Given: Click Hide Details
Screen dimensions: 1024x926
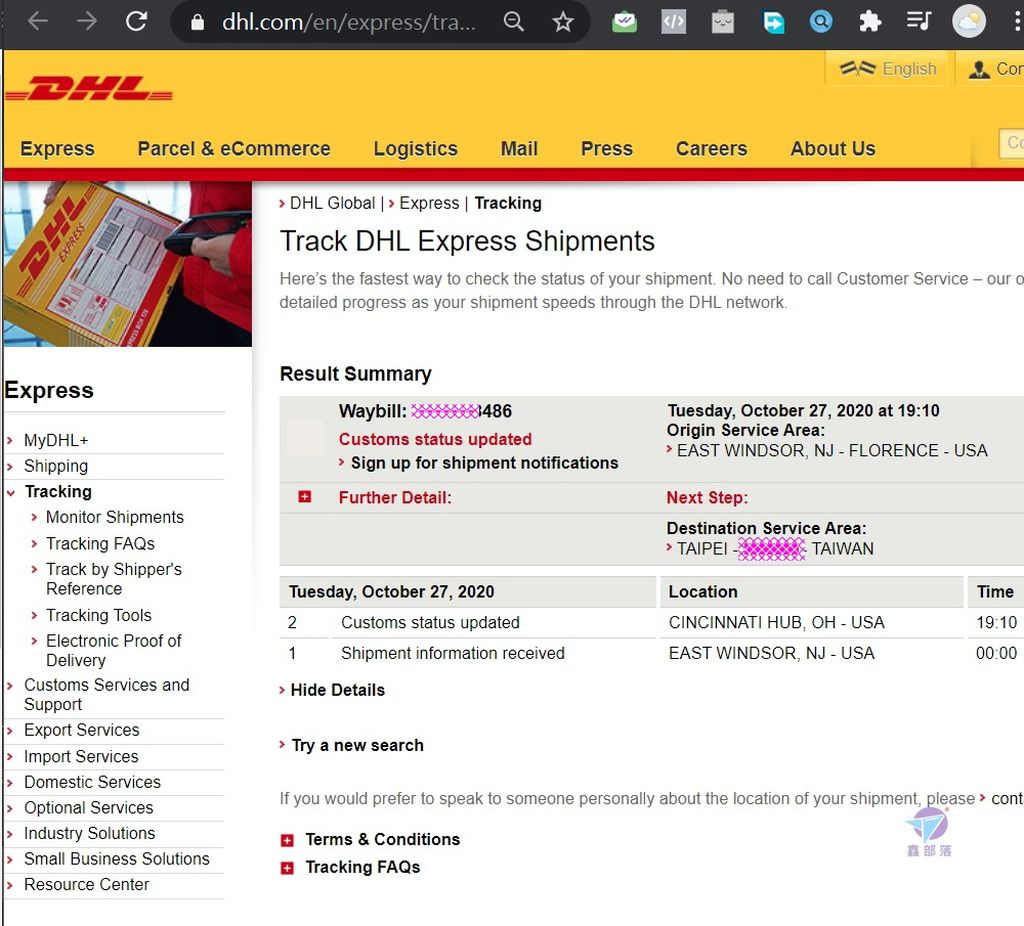Looking at the screenshot, I should [337, 690].
